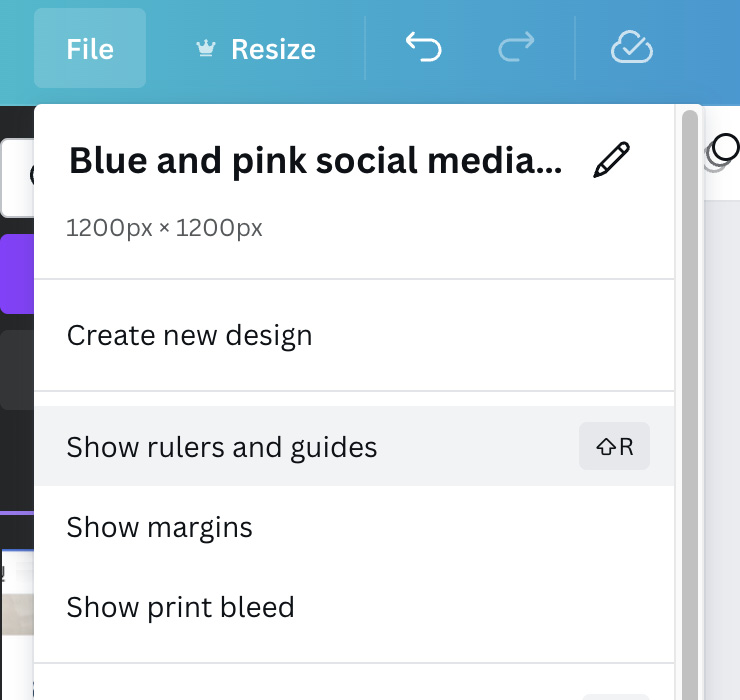Click the cloud saved status icon
This screenshot has width=740, height=700.
(x=632, y=47)
